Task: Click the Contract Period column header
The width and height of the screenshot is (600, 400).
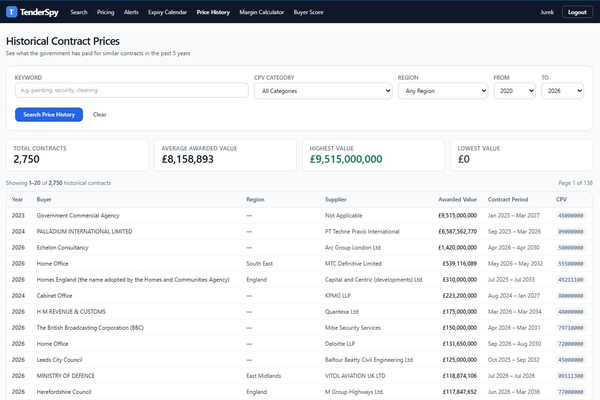Action: tap(508, 199)
